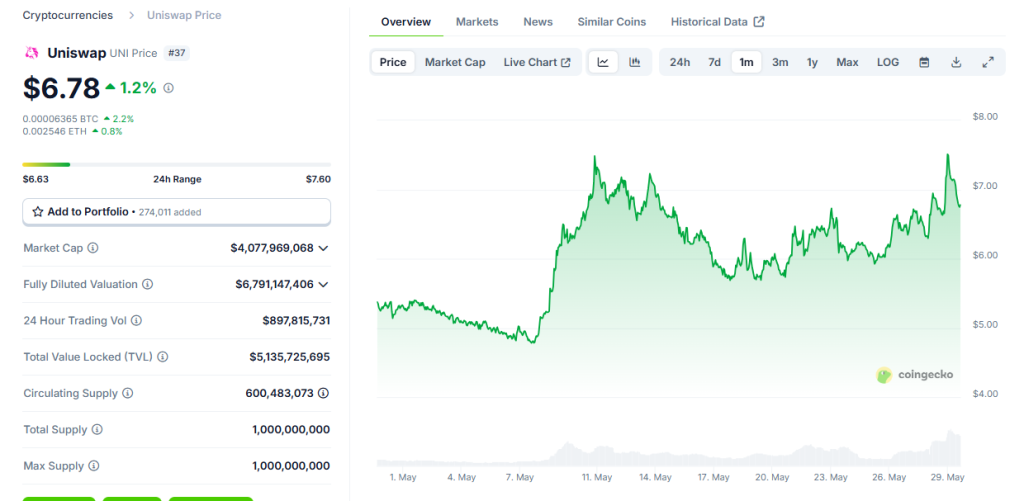1024x501 pixels.
Task: Toggle Market Cap chart mode
Action: [x=455, y=62]
